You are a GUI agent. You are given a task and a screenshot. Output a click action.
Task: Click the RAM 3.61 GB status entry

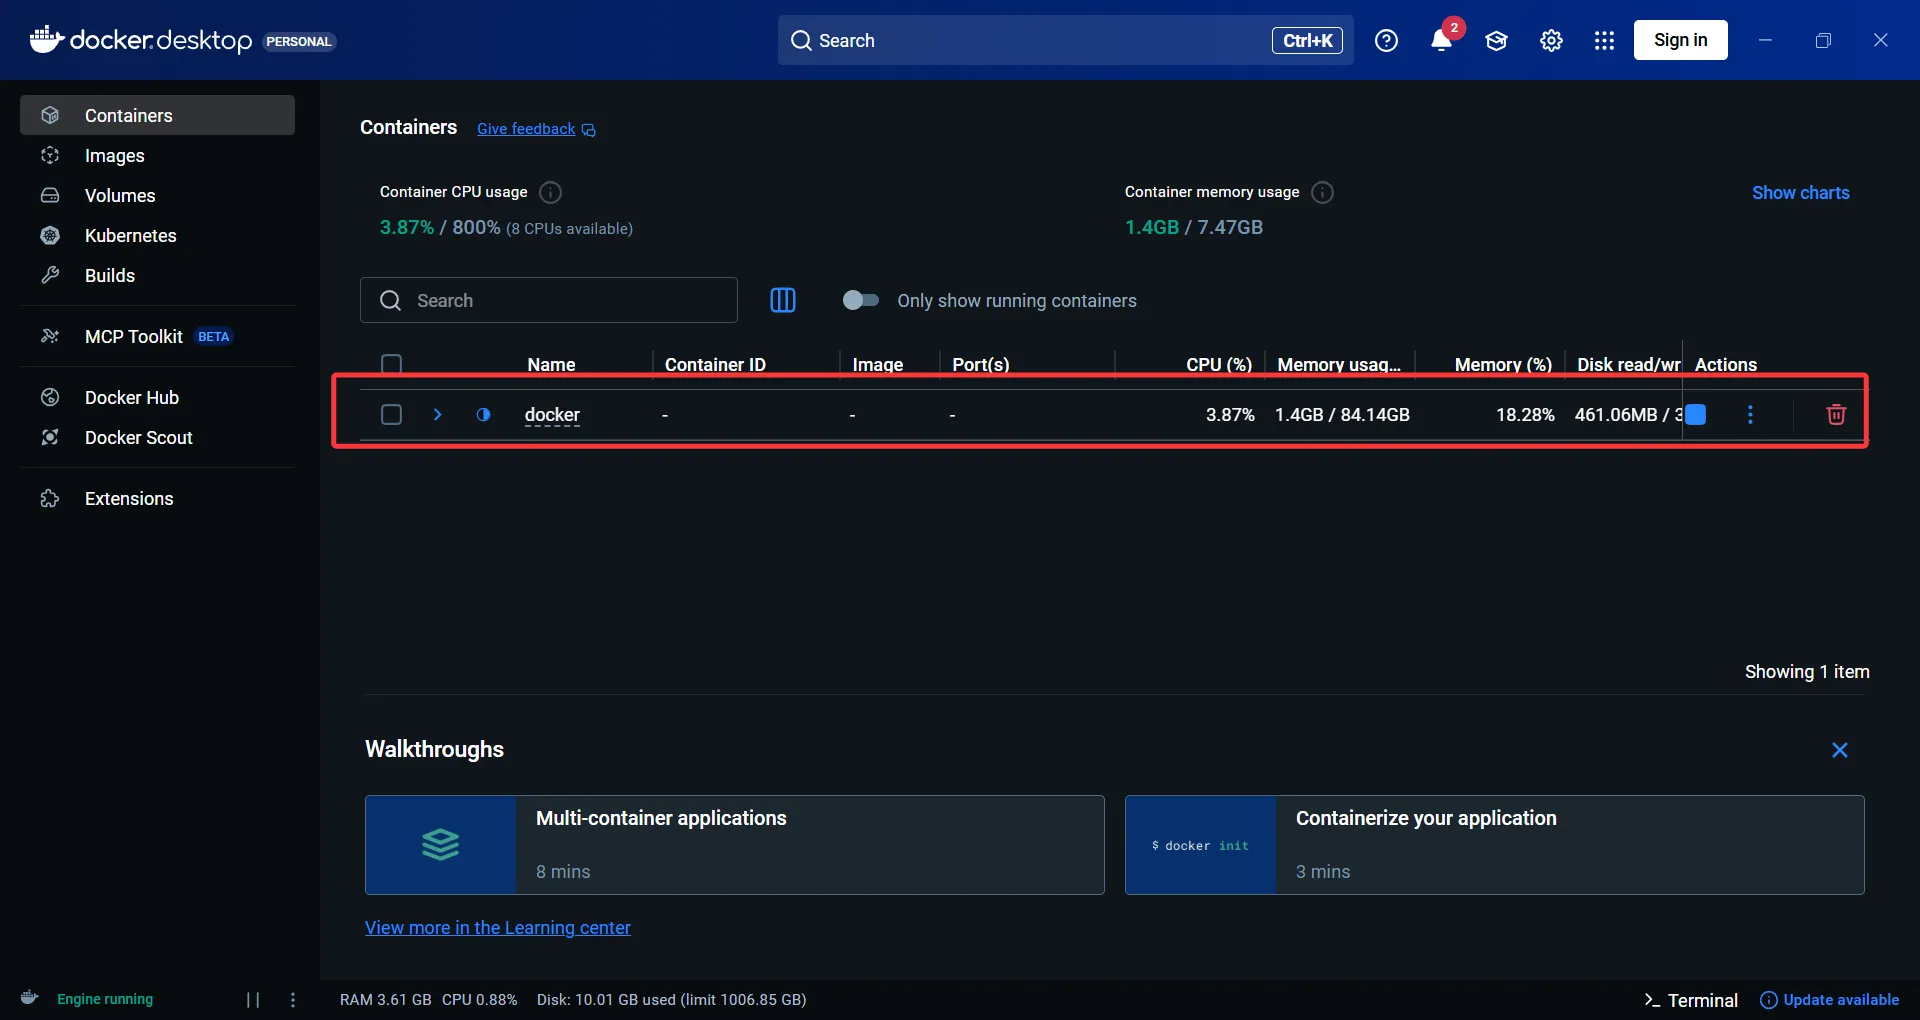385,1000
